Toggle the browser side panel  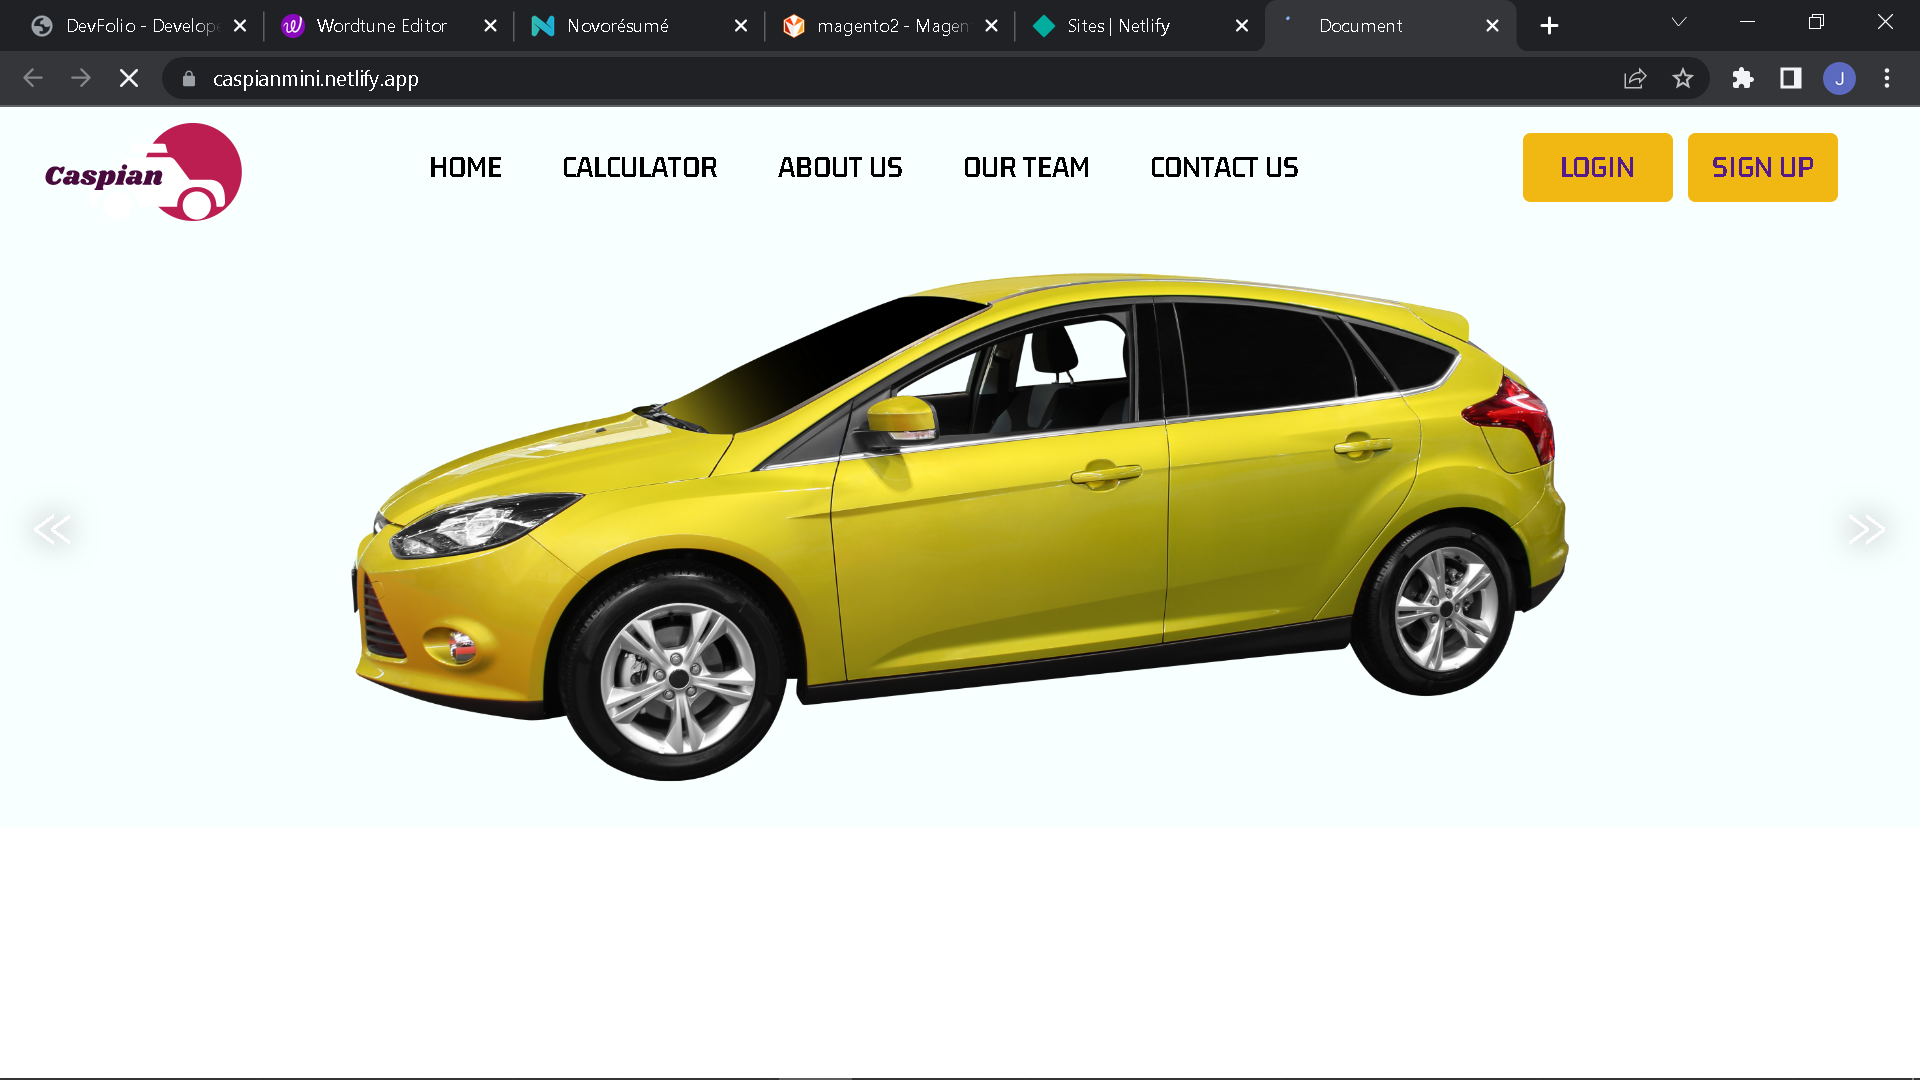click(x=1791, y=78)
